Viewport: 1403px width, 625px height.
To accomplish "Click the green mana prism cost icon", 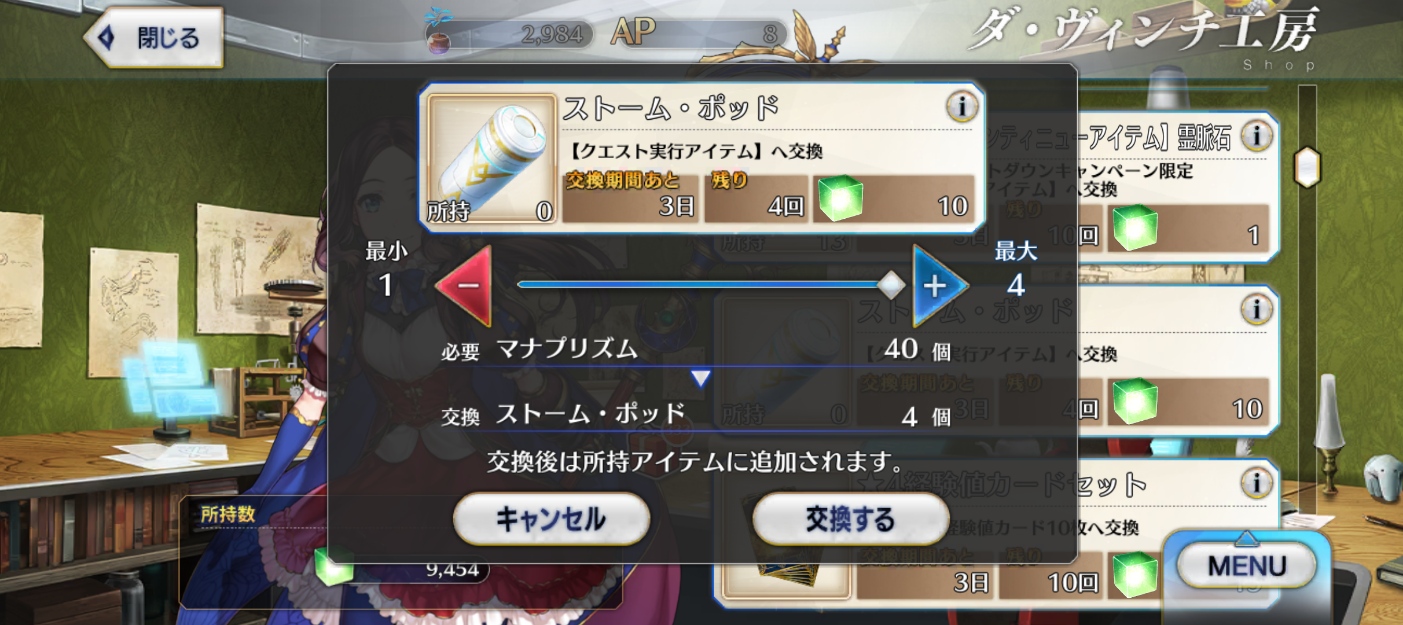I will (x=841, y=201).
